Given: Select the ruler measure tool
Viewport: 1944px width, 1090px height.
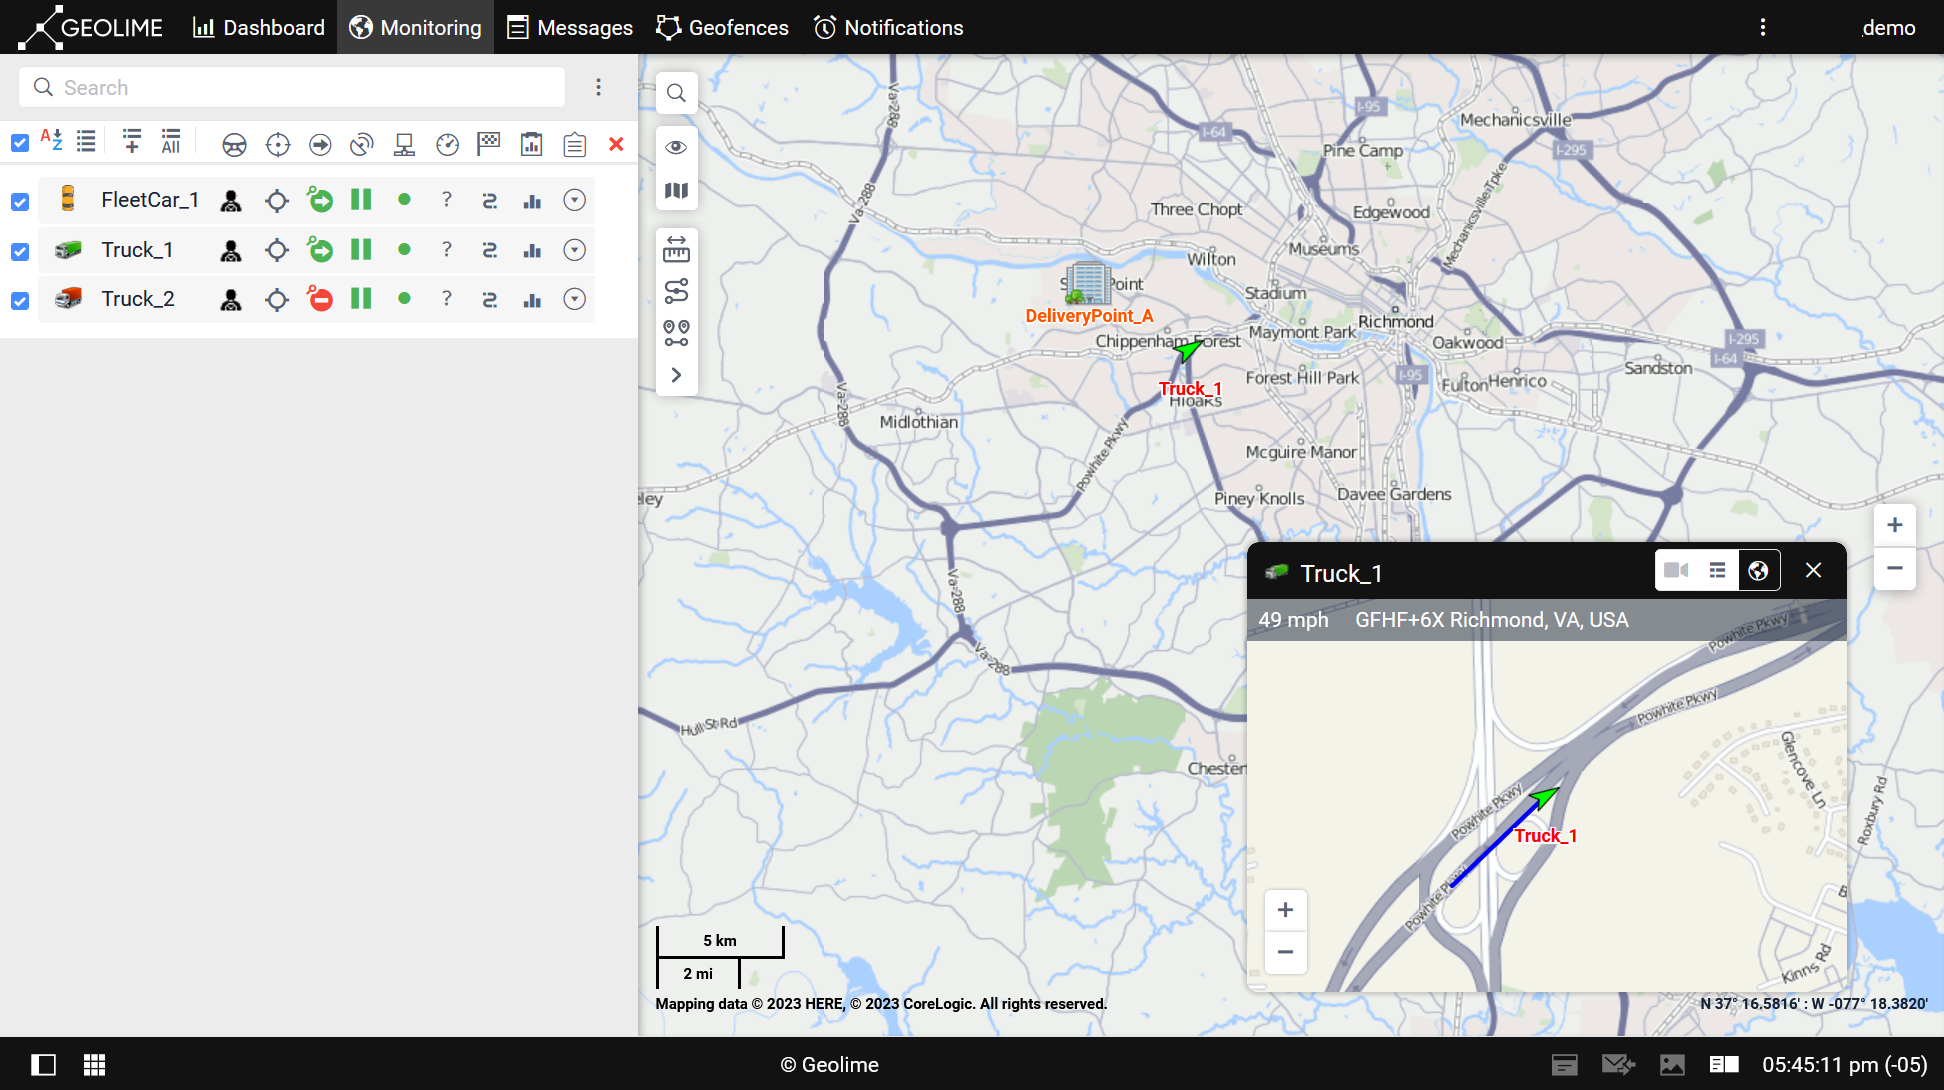Looking at the screenshot, I should [x=676, y=250].
